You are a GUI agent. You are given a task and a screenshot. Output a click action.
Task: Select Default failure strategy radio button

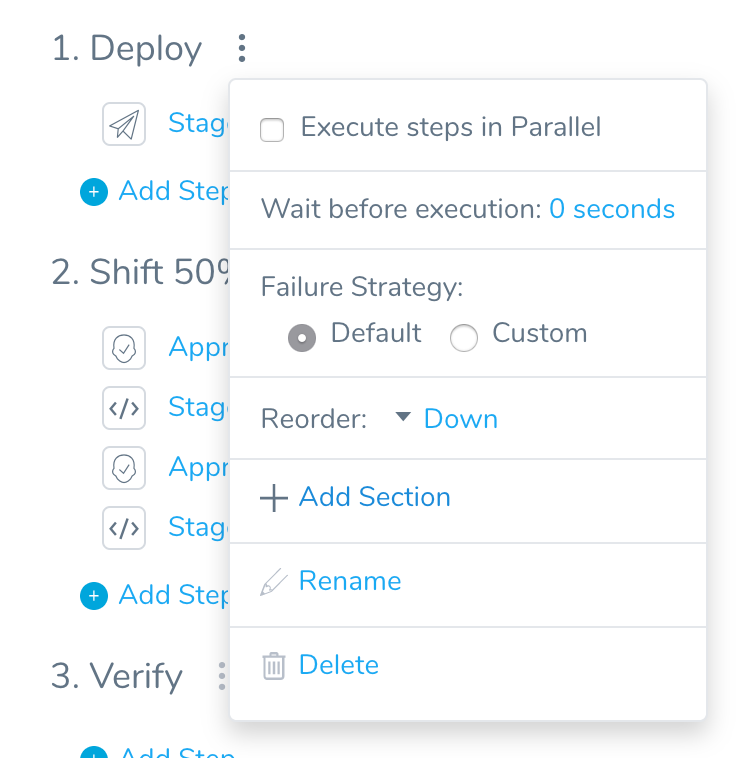click(302, 337)
